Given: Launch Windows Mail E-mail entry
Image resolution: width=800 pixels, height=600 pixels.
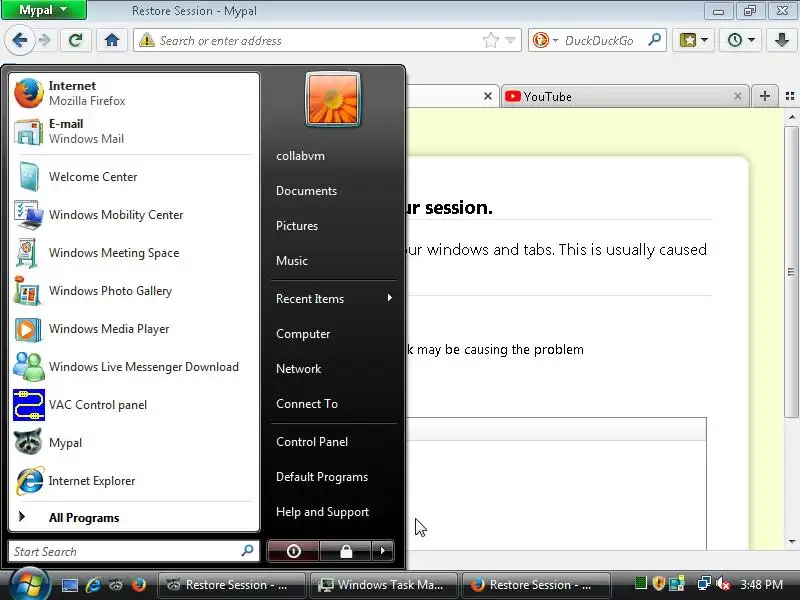Looking at the screenshot, I should pyautogui.click(x=134, y=131).
